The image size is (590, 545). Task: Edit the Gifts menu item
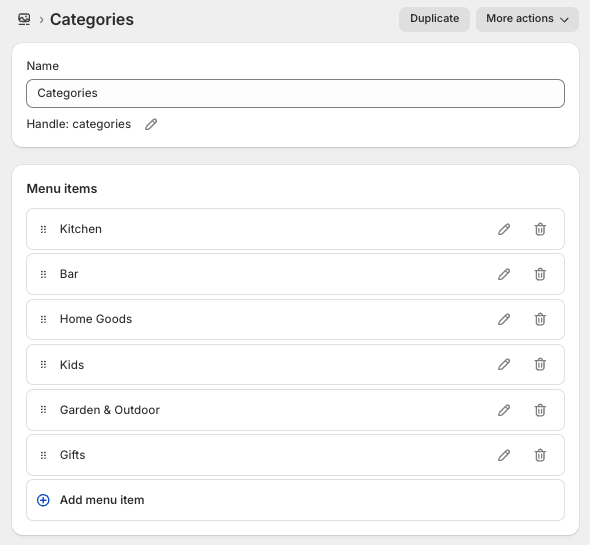504,455
